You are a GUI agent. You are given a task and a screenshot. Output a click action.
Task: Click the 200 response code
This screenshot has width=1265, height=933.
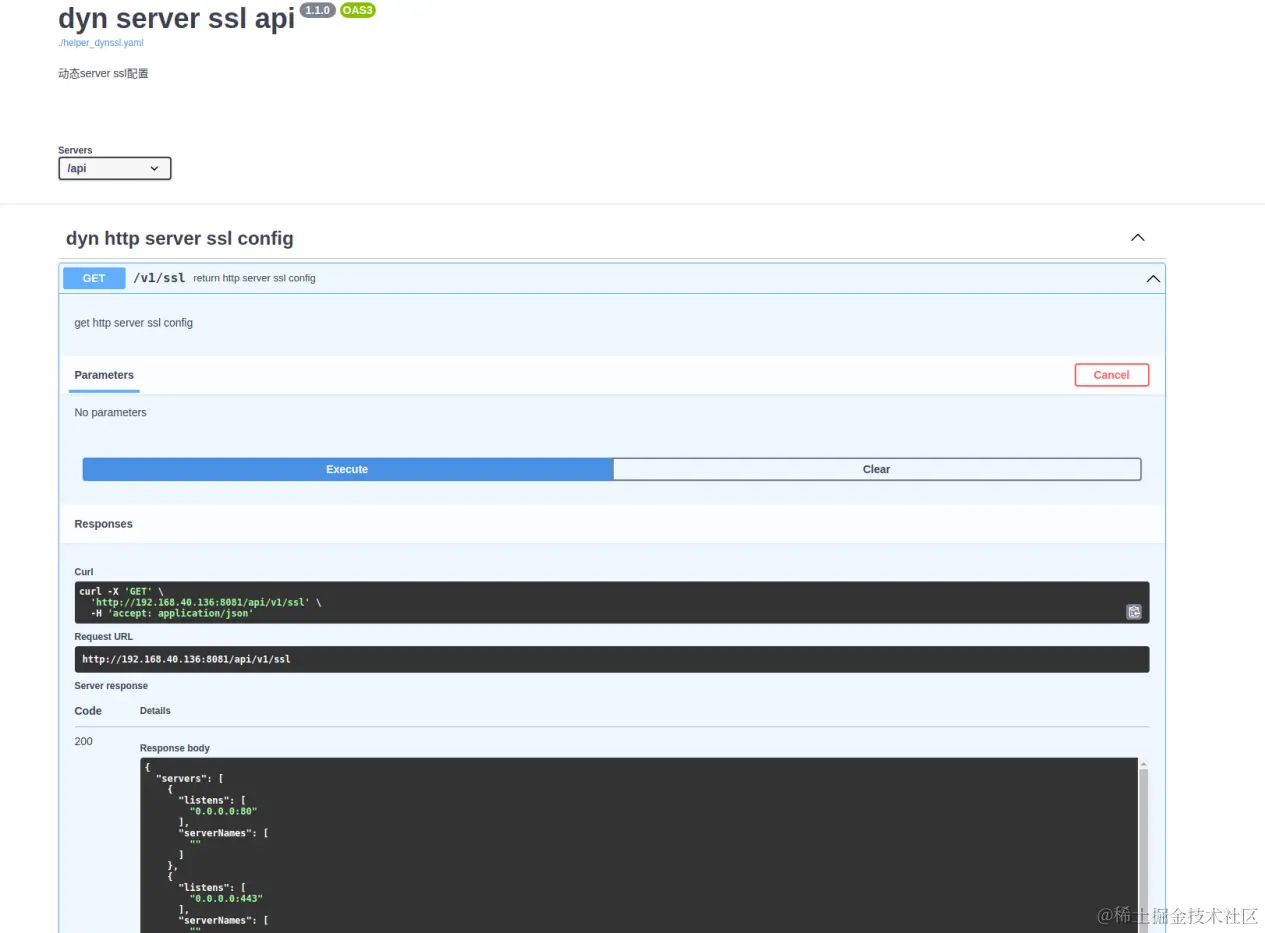pos(84,741)
